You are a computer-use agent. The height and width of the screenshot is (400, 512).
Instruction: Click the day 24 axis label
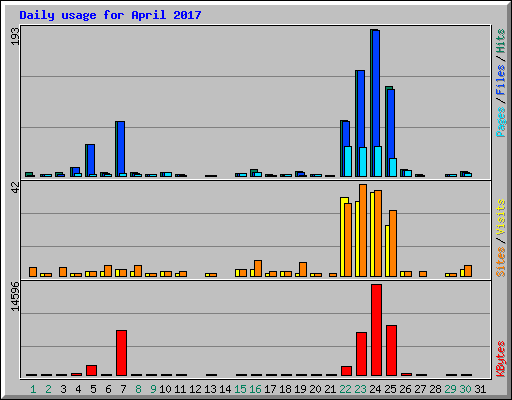(375, 389)
